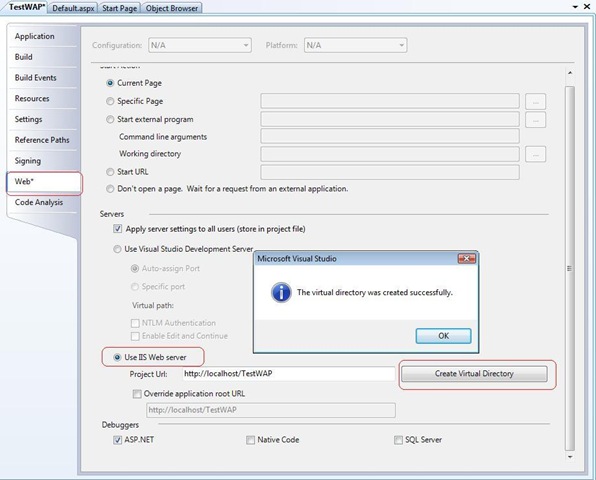596x480 pixels.
Task: Toggle Apply server settings to all users
Action: point(117,229)
